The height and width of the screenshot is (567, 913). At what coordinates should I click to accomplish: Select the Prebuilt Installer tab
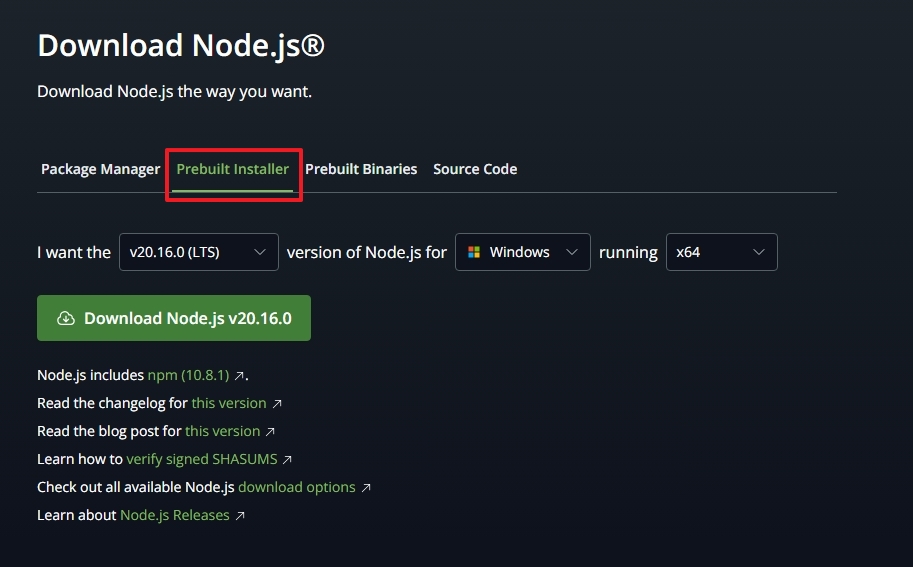233,169
